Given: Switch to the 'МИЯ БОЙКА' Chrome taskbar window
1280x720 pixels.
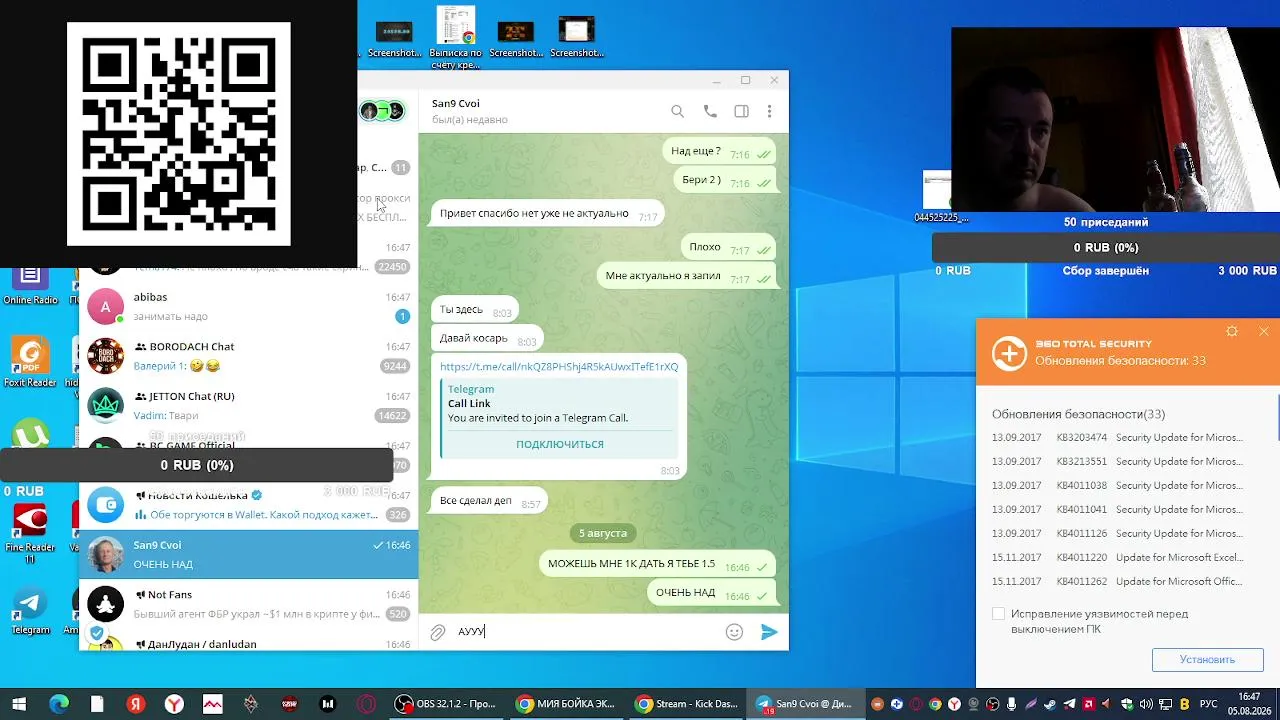Looking at the screenshot, I should [x=565, y=704].
